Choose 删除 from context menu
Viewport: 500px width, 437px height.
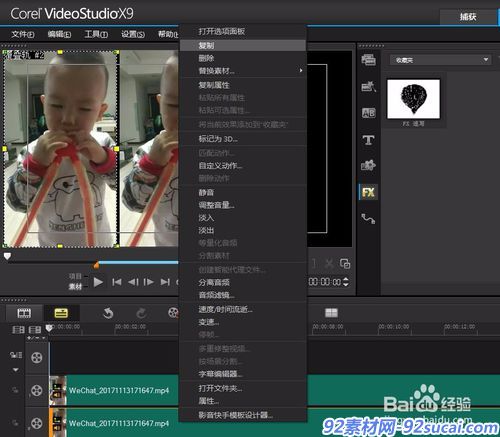243,58
